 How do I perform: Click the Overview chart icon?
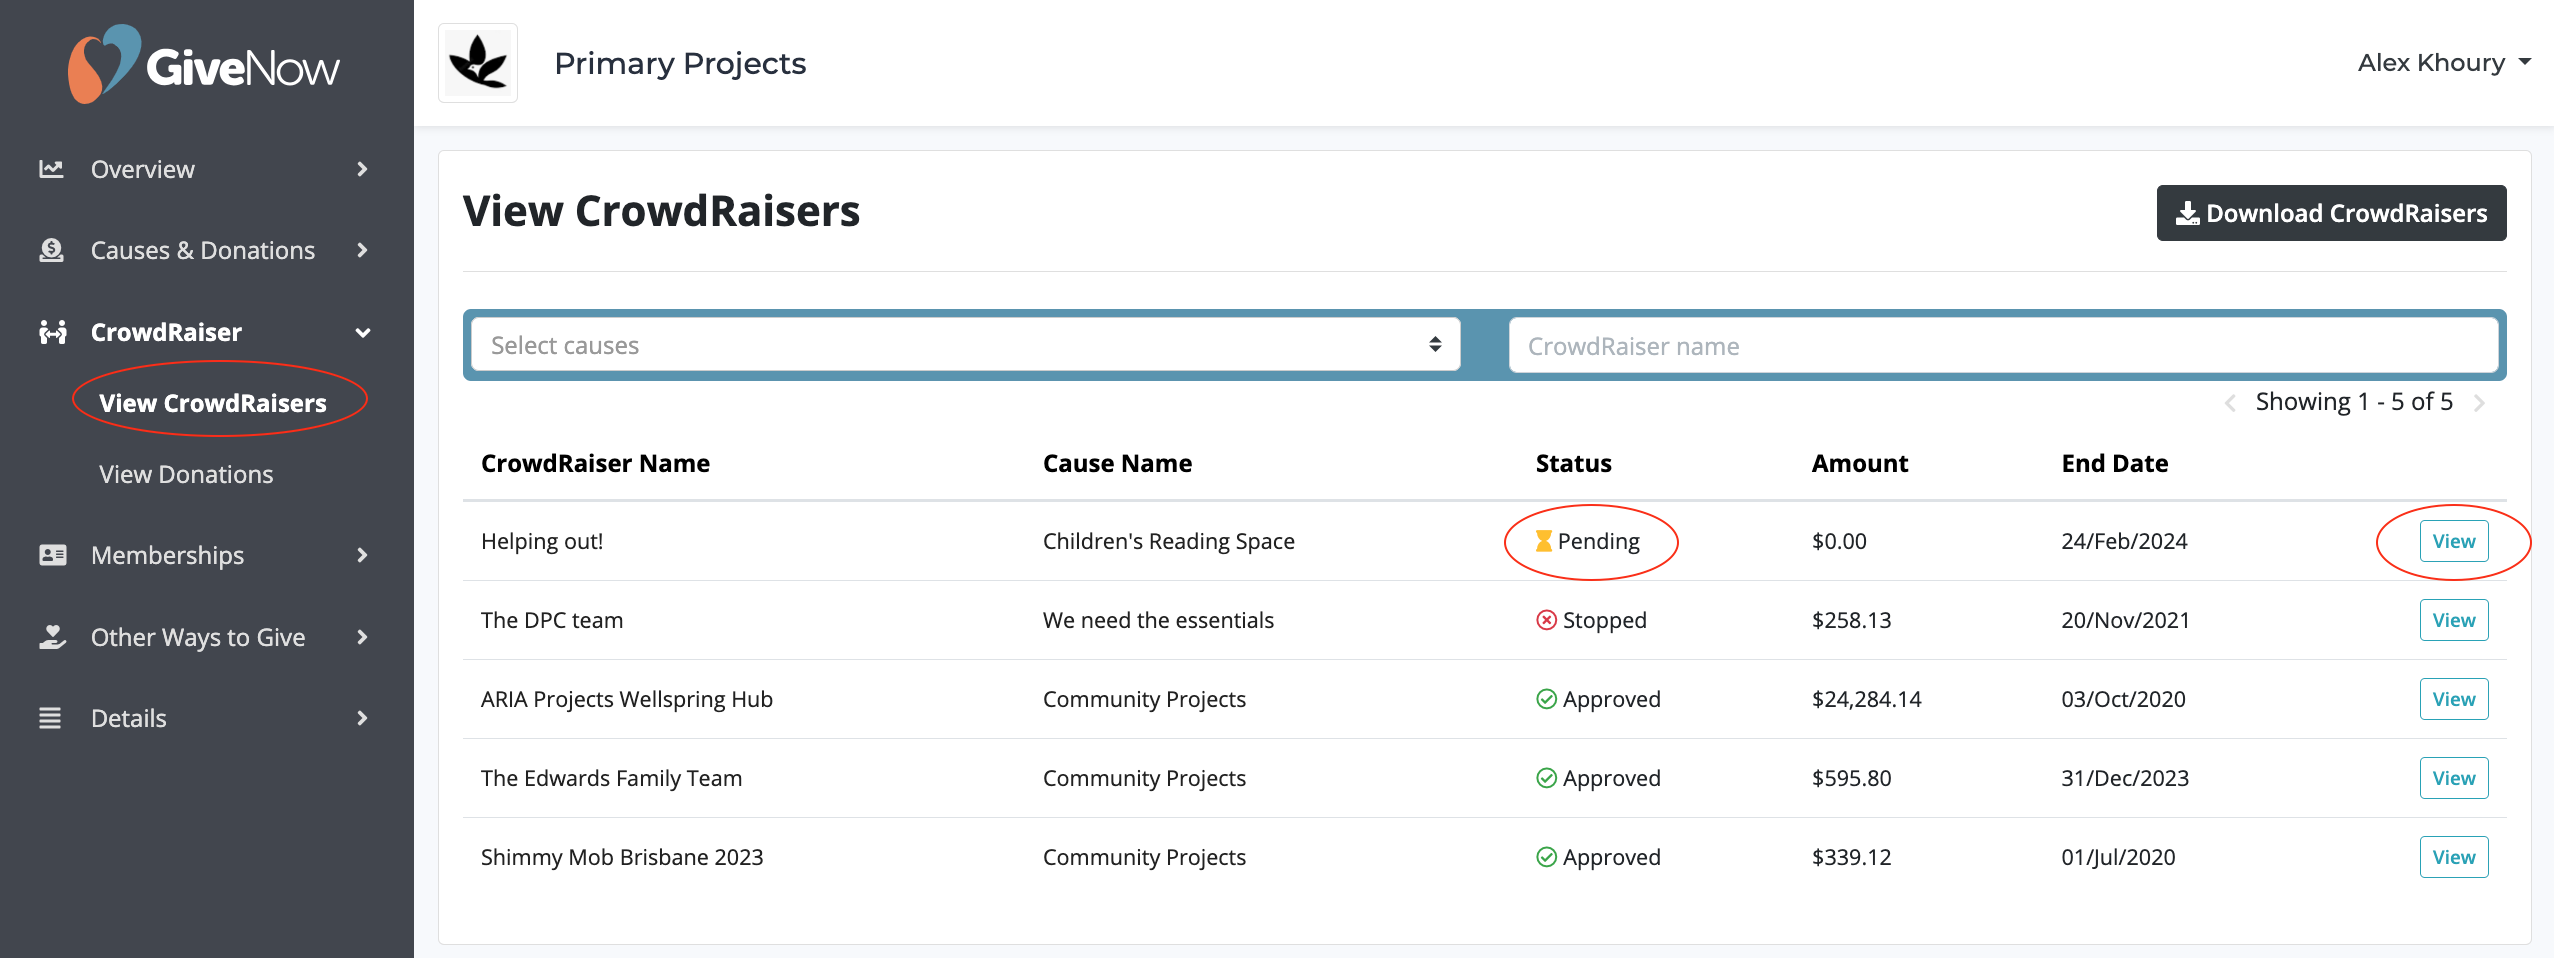(51, 169)
